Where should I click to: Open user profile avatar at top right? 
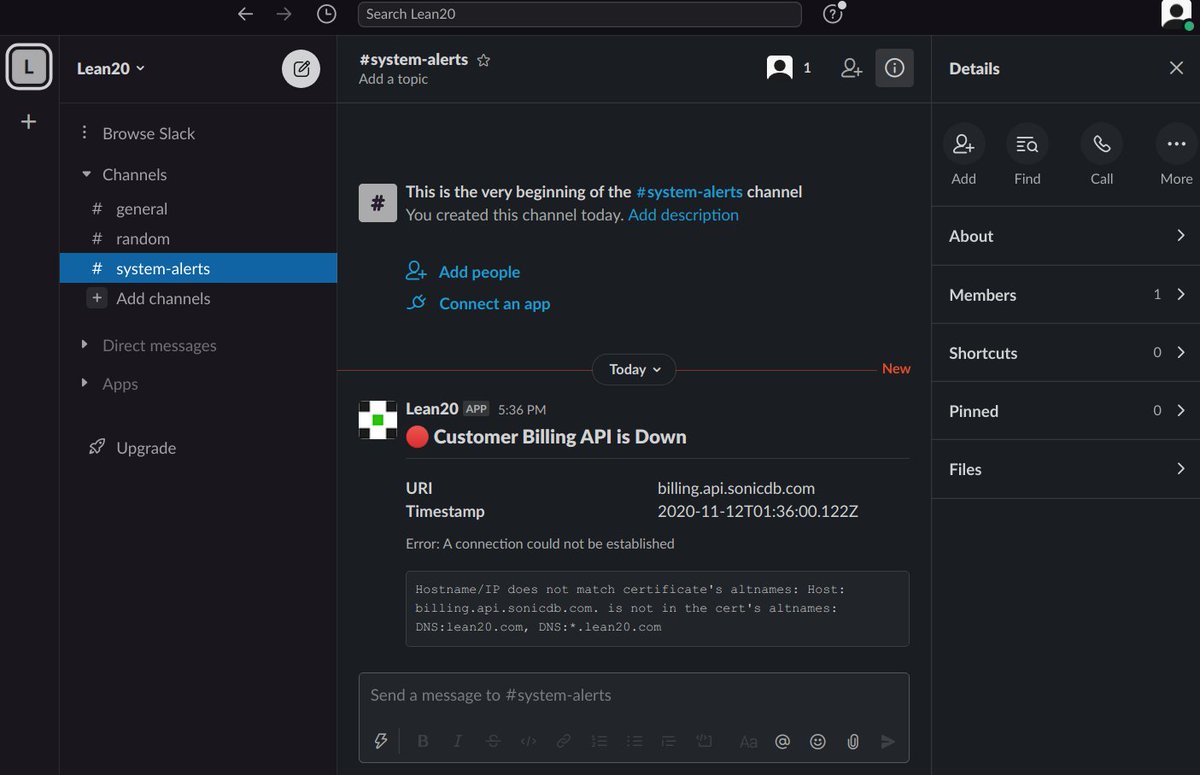(x=1175, y=14)
